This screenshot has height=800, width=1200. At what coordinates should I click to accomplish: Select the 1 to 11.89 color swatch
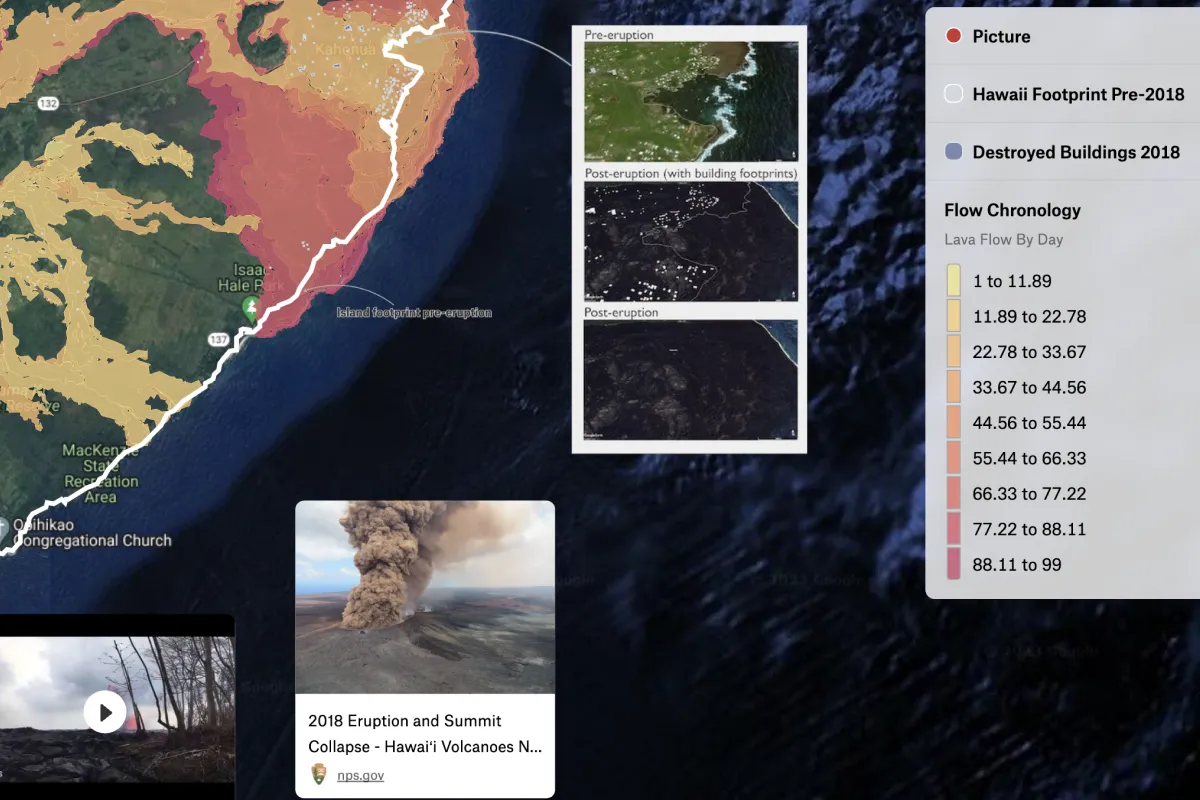953,281
